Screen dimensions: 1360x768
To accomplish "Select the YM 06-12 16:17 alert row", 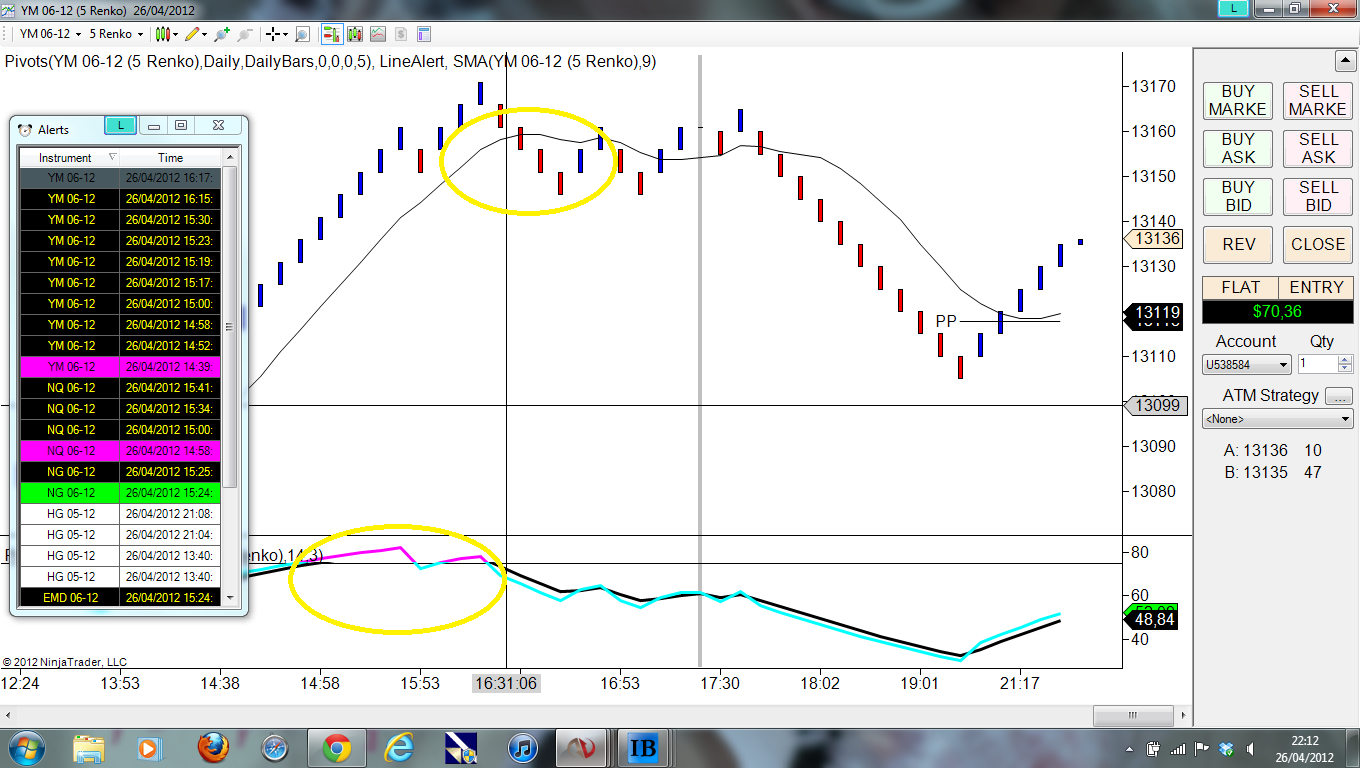I will 120,178.
